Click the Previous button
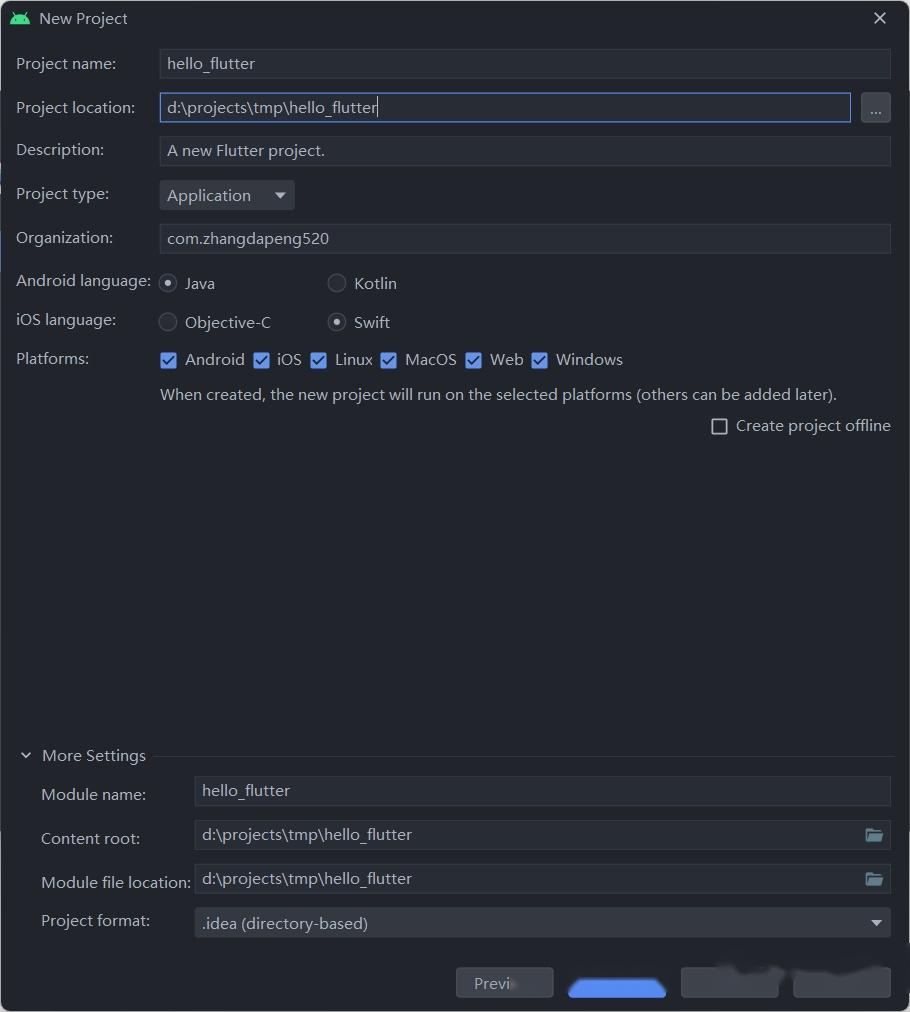 pyautogui.click(x=505, y=983)
